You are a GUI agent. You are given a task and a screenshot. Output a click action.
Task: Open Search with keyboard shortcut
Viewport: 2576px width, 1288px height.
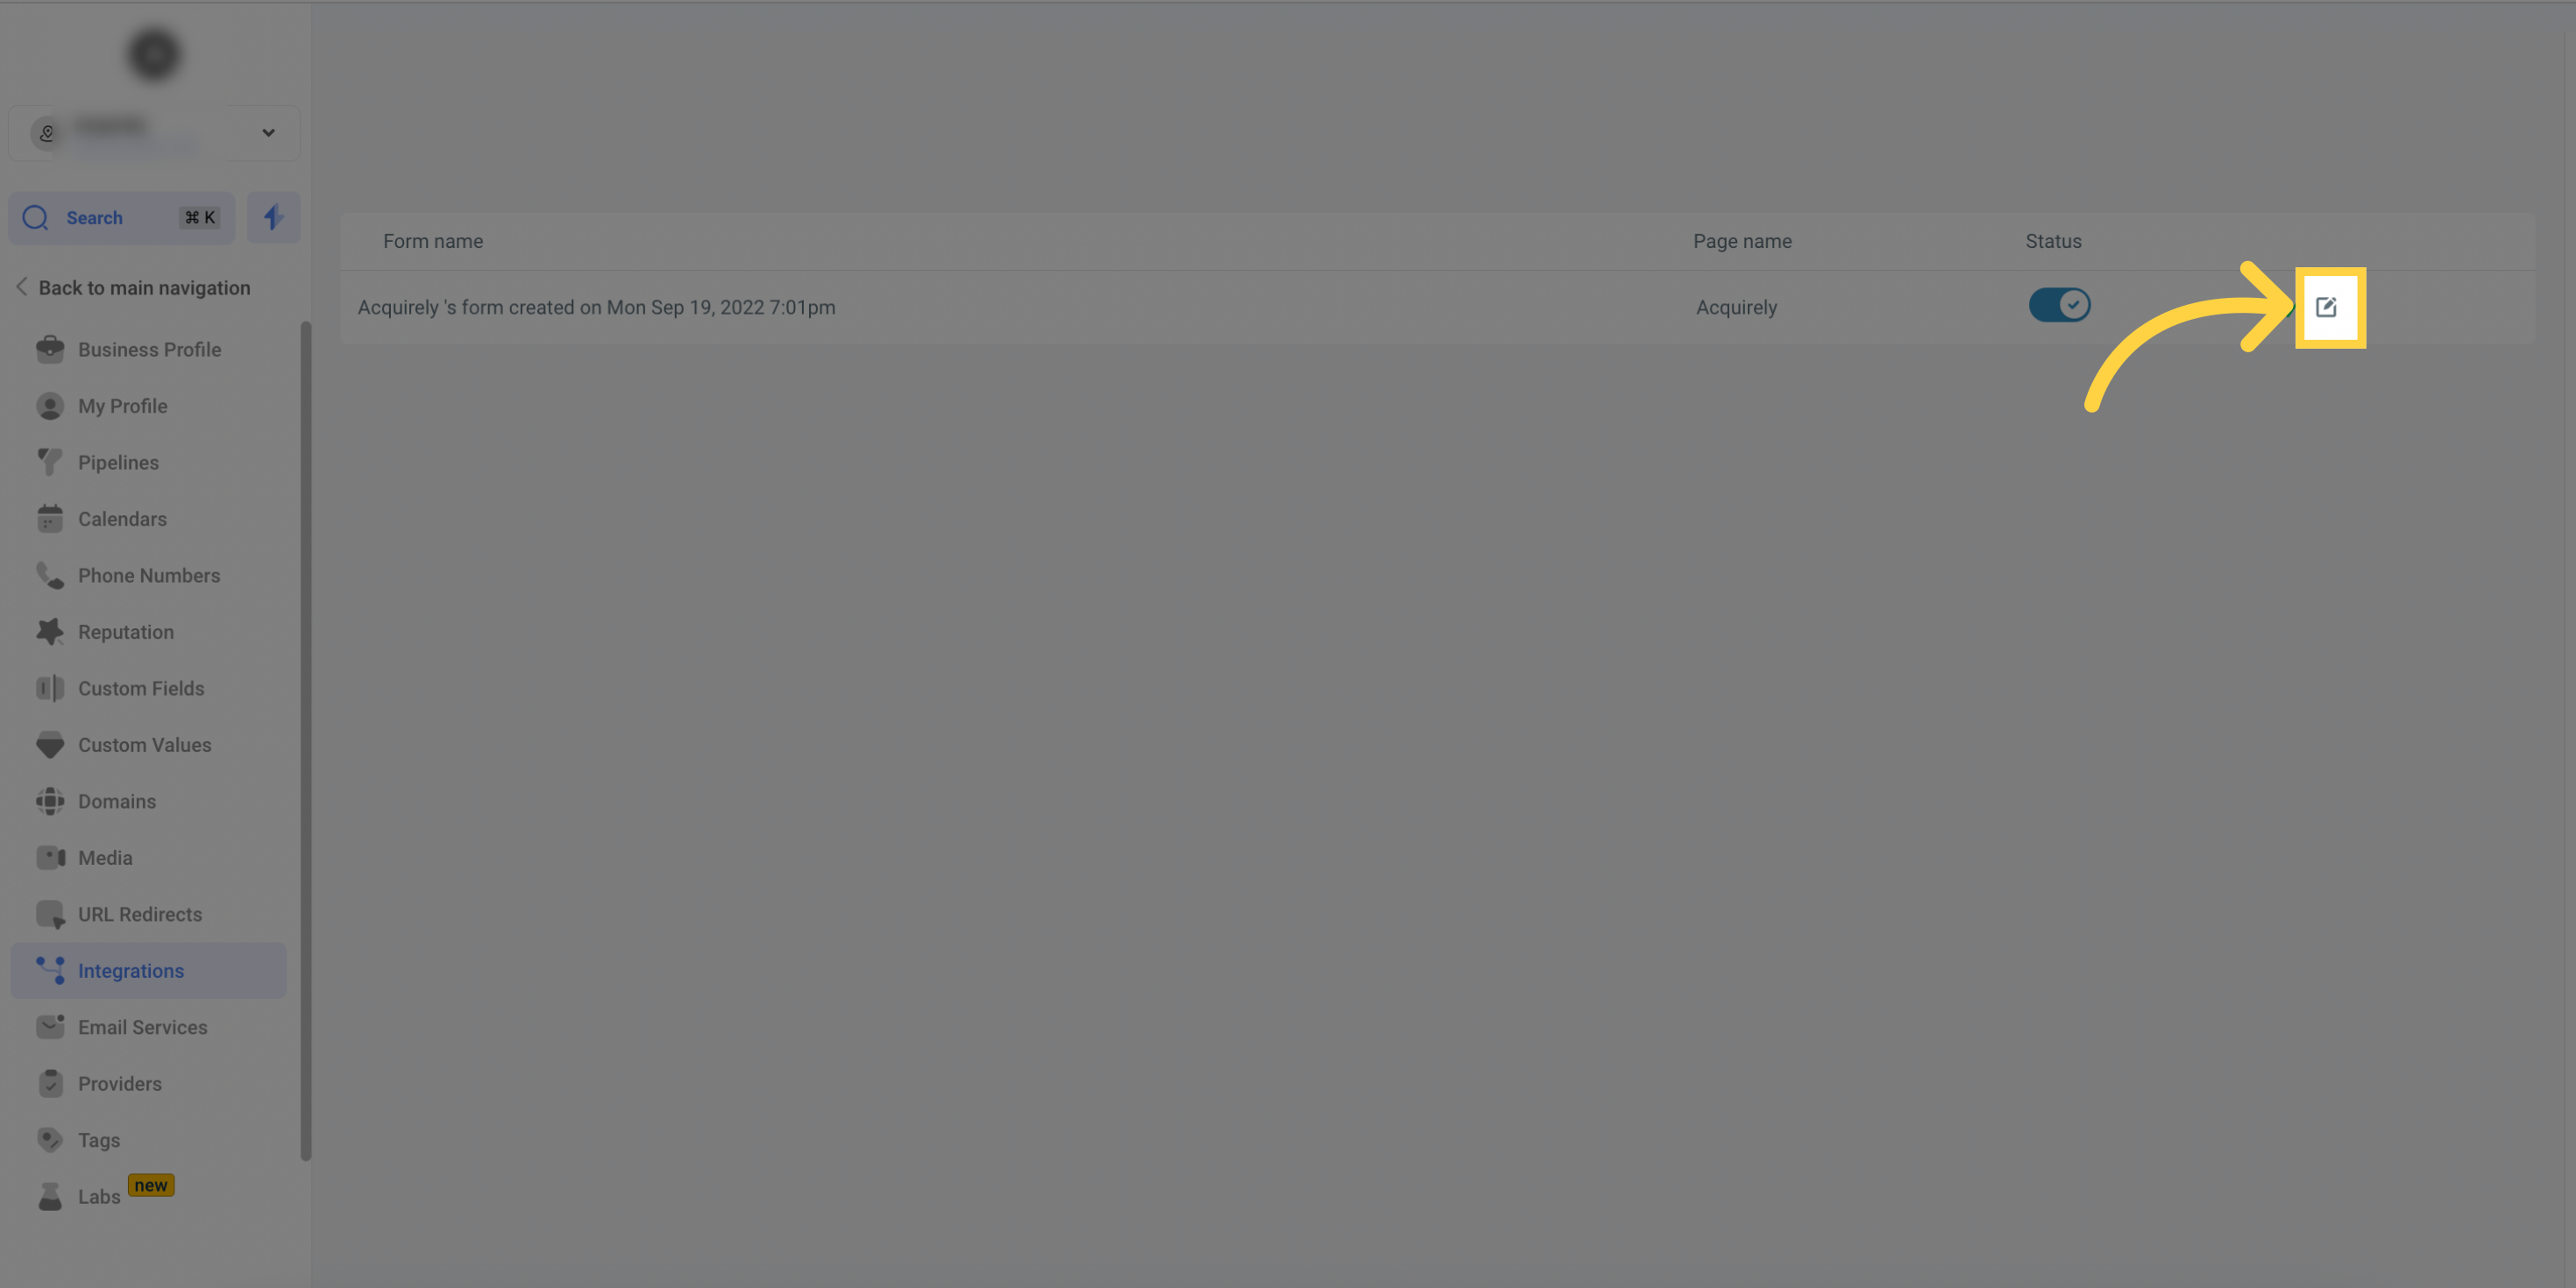tap(122, 216)
